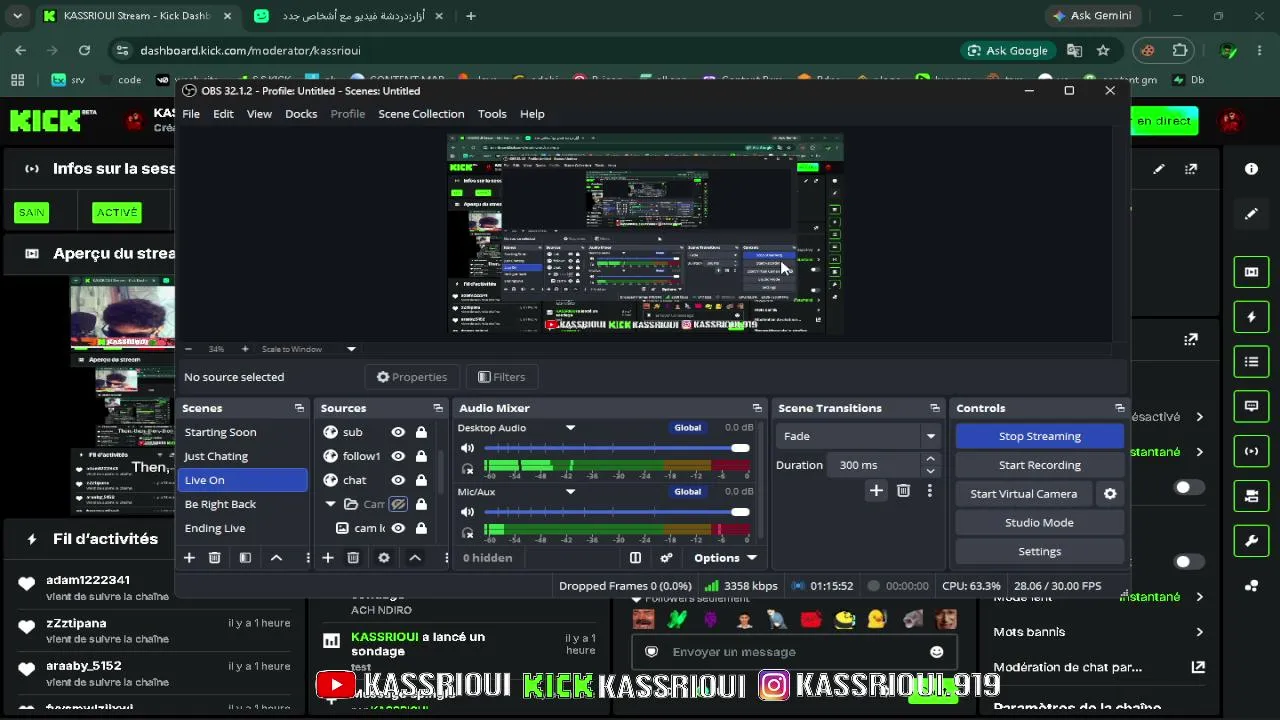
Task: Mute the Mic/Aux speaker icon
Action: click(467, 512)
